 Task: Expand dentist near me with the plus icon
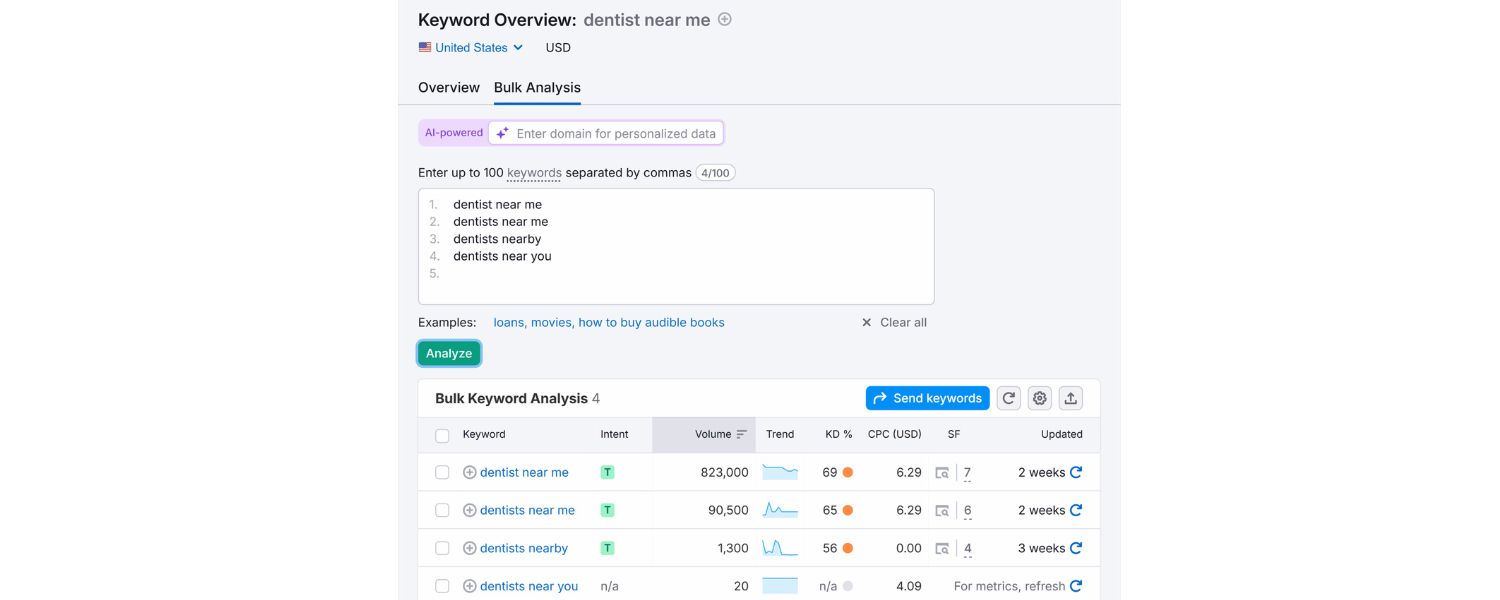pos(469,471)
